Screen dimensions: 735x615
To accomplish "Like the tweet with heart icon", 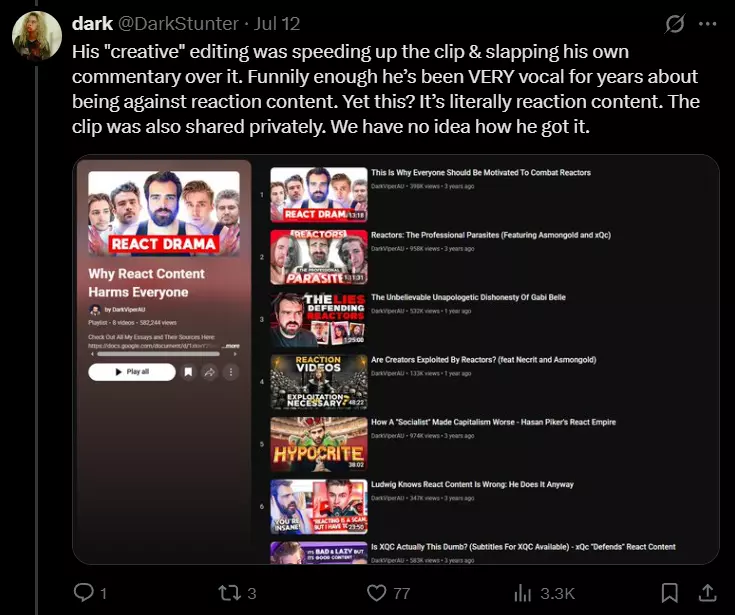I will [376, 593].
